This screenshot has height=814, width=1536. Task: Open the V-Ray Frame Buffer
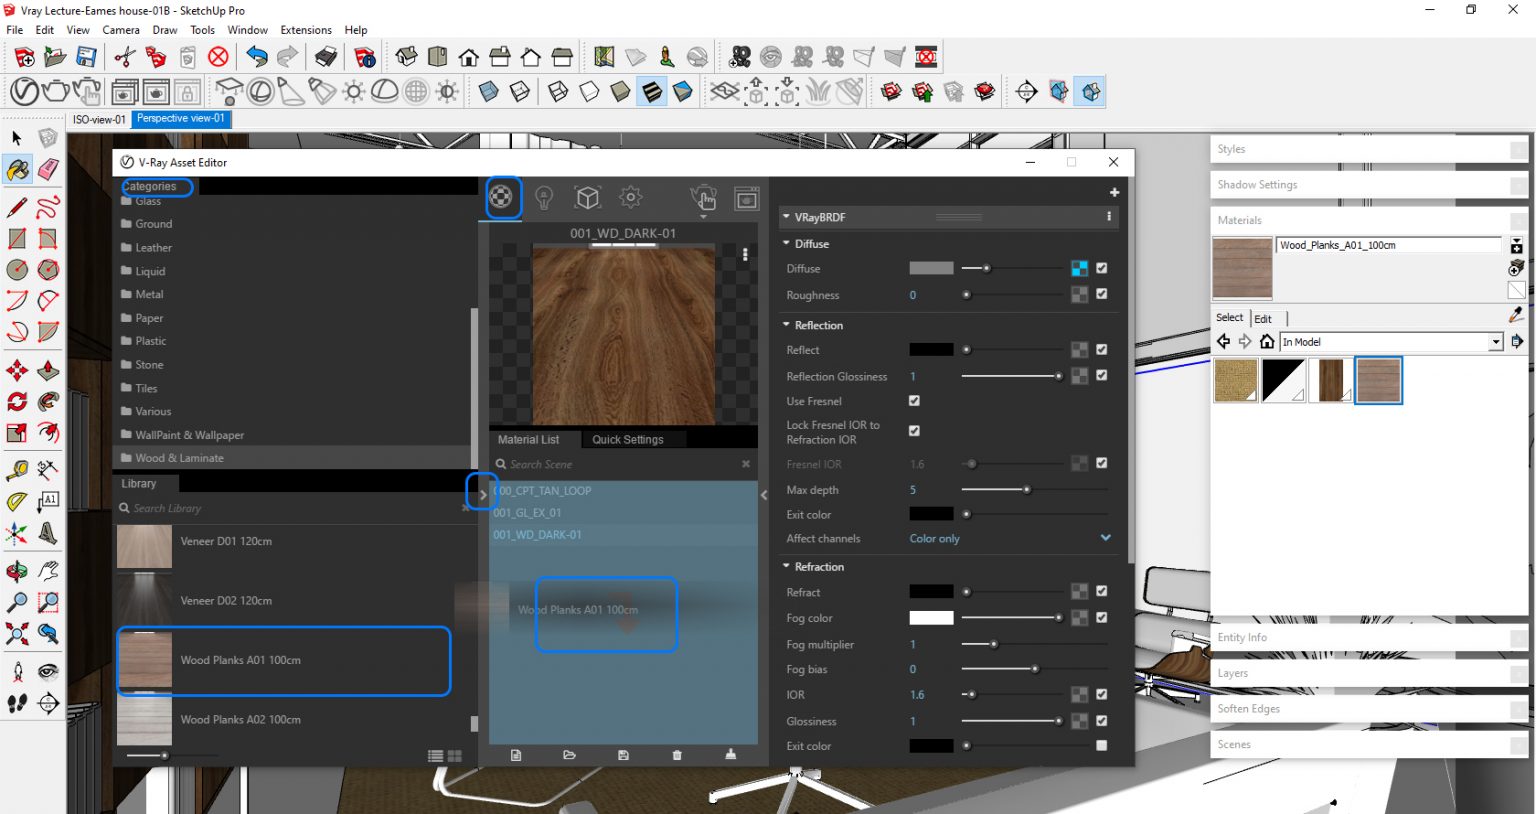(746, 197)
